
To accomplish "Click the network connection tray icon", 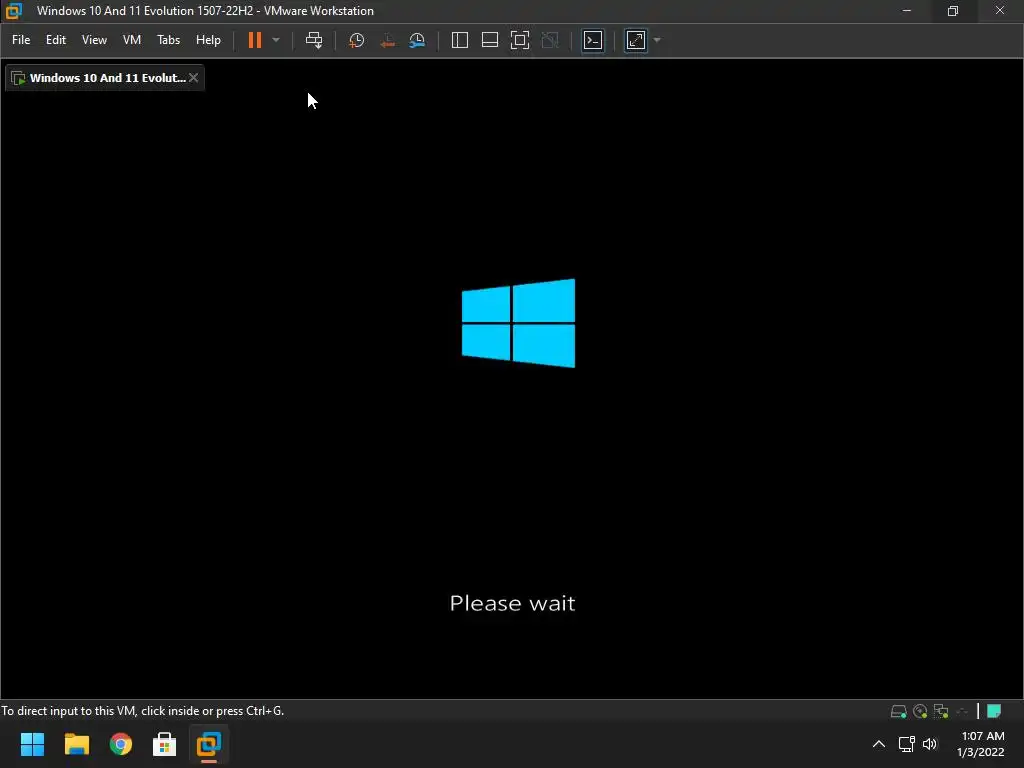I will point(906,744).
